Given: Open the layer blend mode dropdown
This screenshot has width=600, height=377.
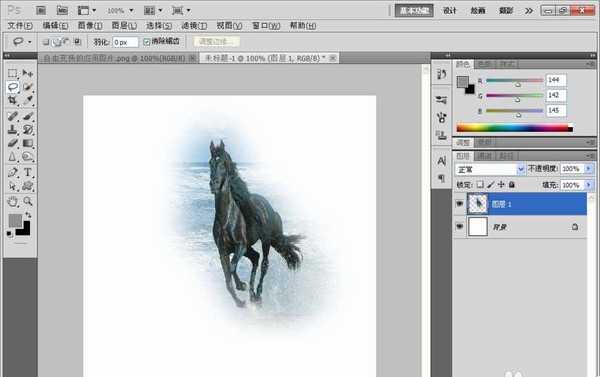Looking at the screenshot, I should (490, 169).
